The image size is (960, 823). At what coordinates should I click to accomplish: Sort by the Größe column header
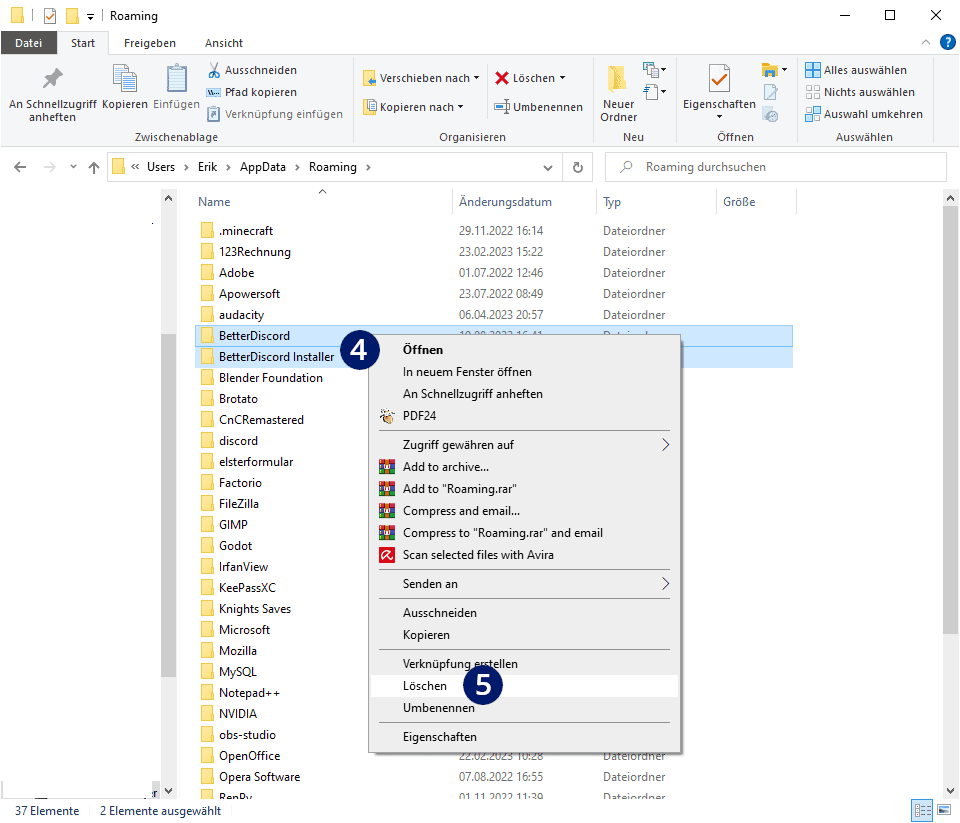[x=757, y=202]
